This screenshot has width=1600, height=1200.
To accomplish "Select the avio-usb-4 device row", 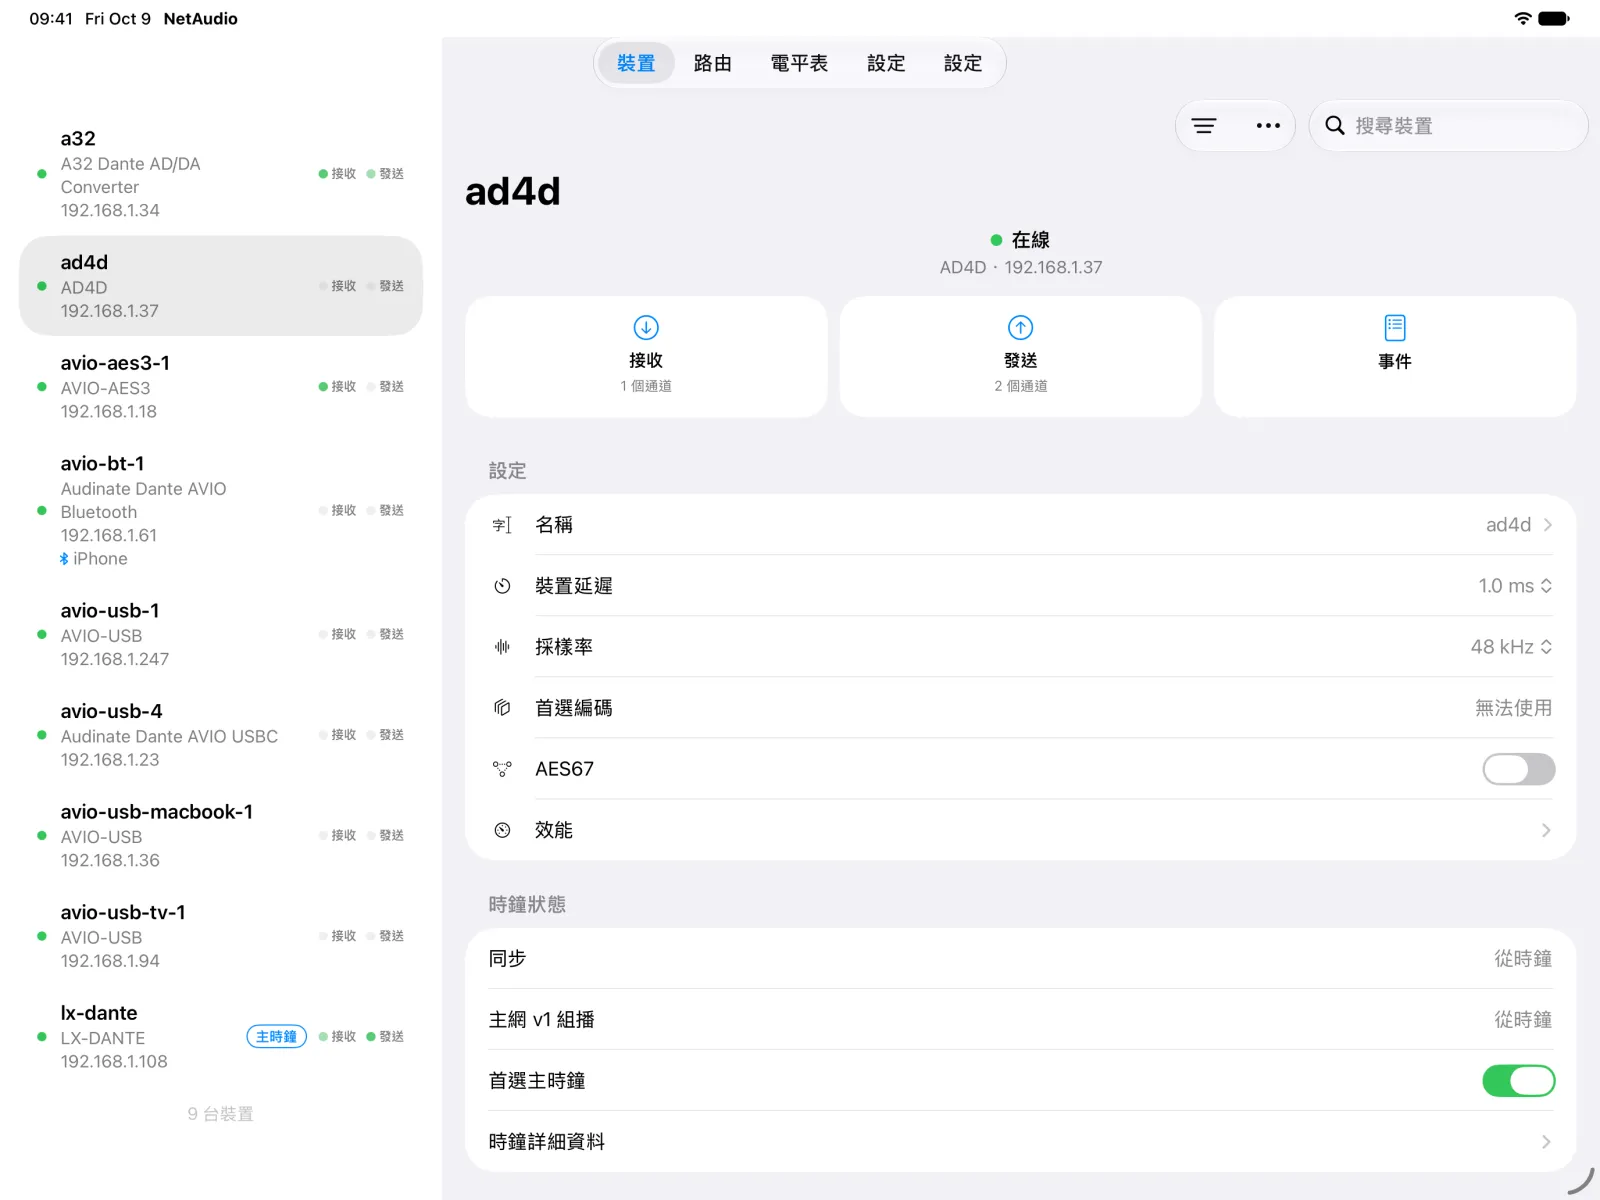I will pos(221,735).
